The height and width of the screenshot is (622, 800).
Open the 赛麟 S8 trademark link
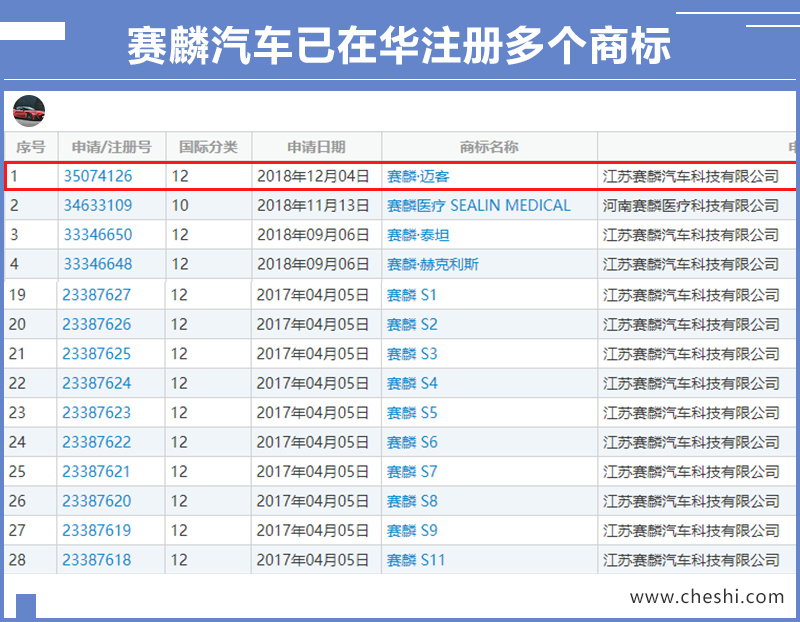pyautogui.click(x=412, y=501)
